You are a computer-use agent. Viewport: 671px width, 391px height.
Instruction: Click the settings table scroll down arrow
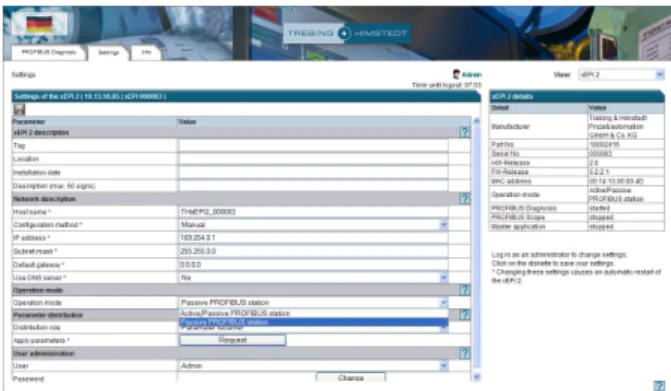476,377
